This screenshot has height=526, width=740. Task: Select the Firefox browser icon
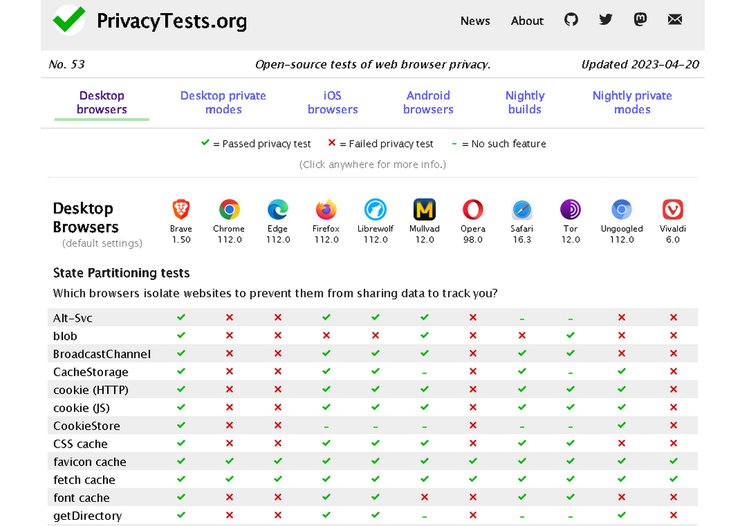point(326,210)
